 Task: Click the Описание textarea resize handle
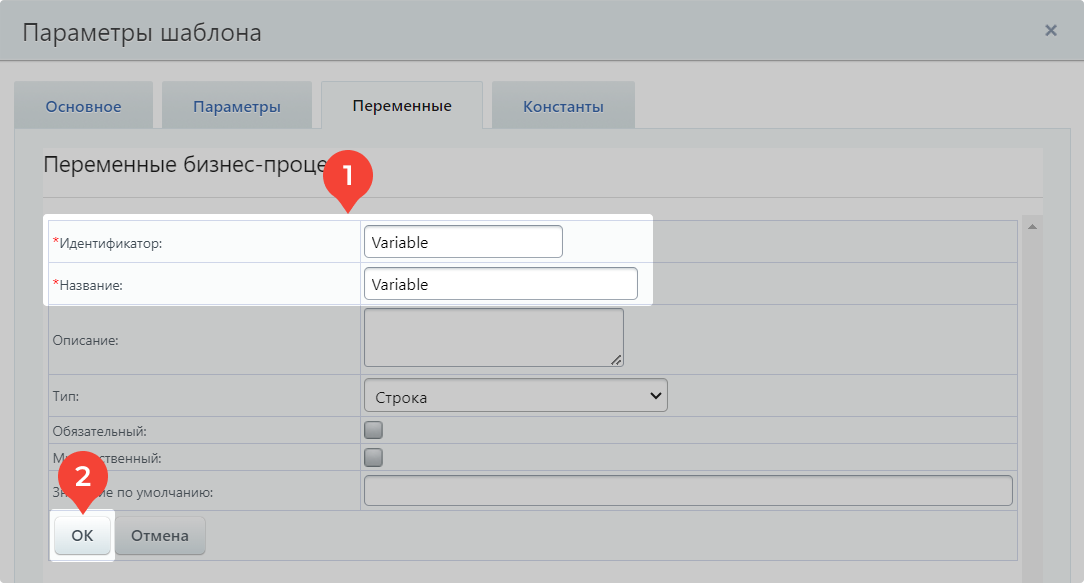click(x=617, y=360)
